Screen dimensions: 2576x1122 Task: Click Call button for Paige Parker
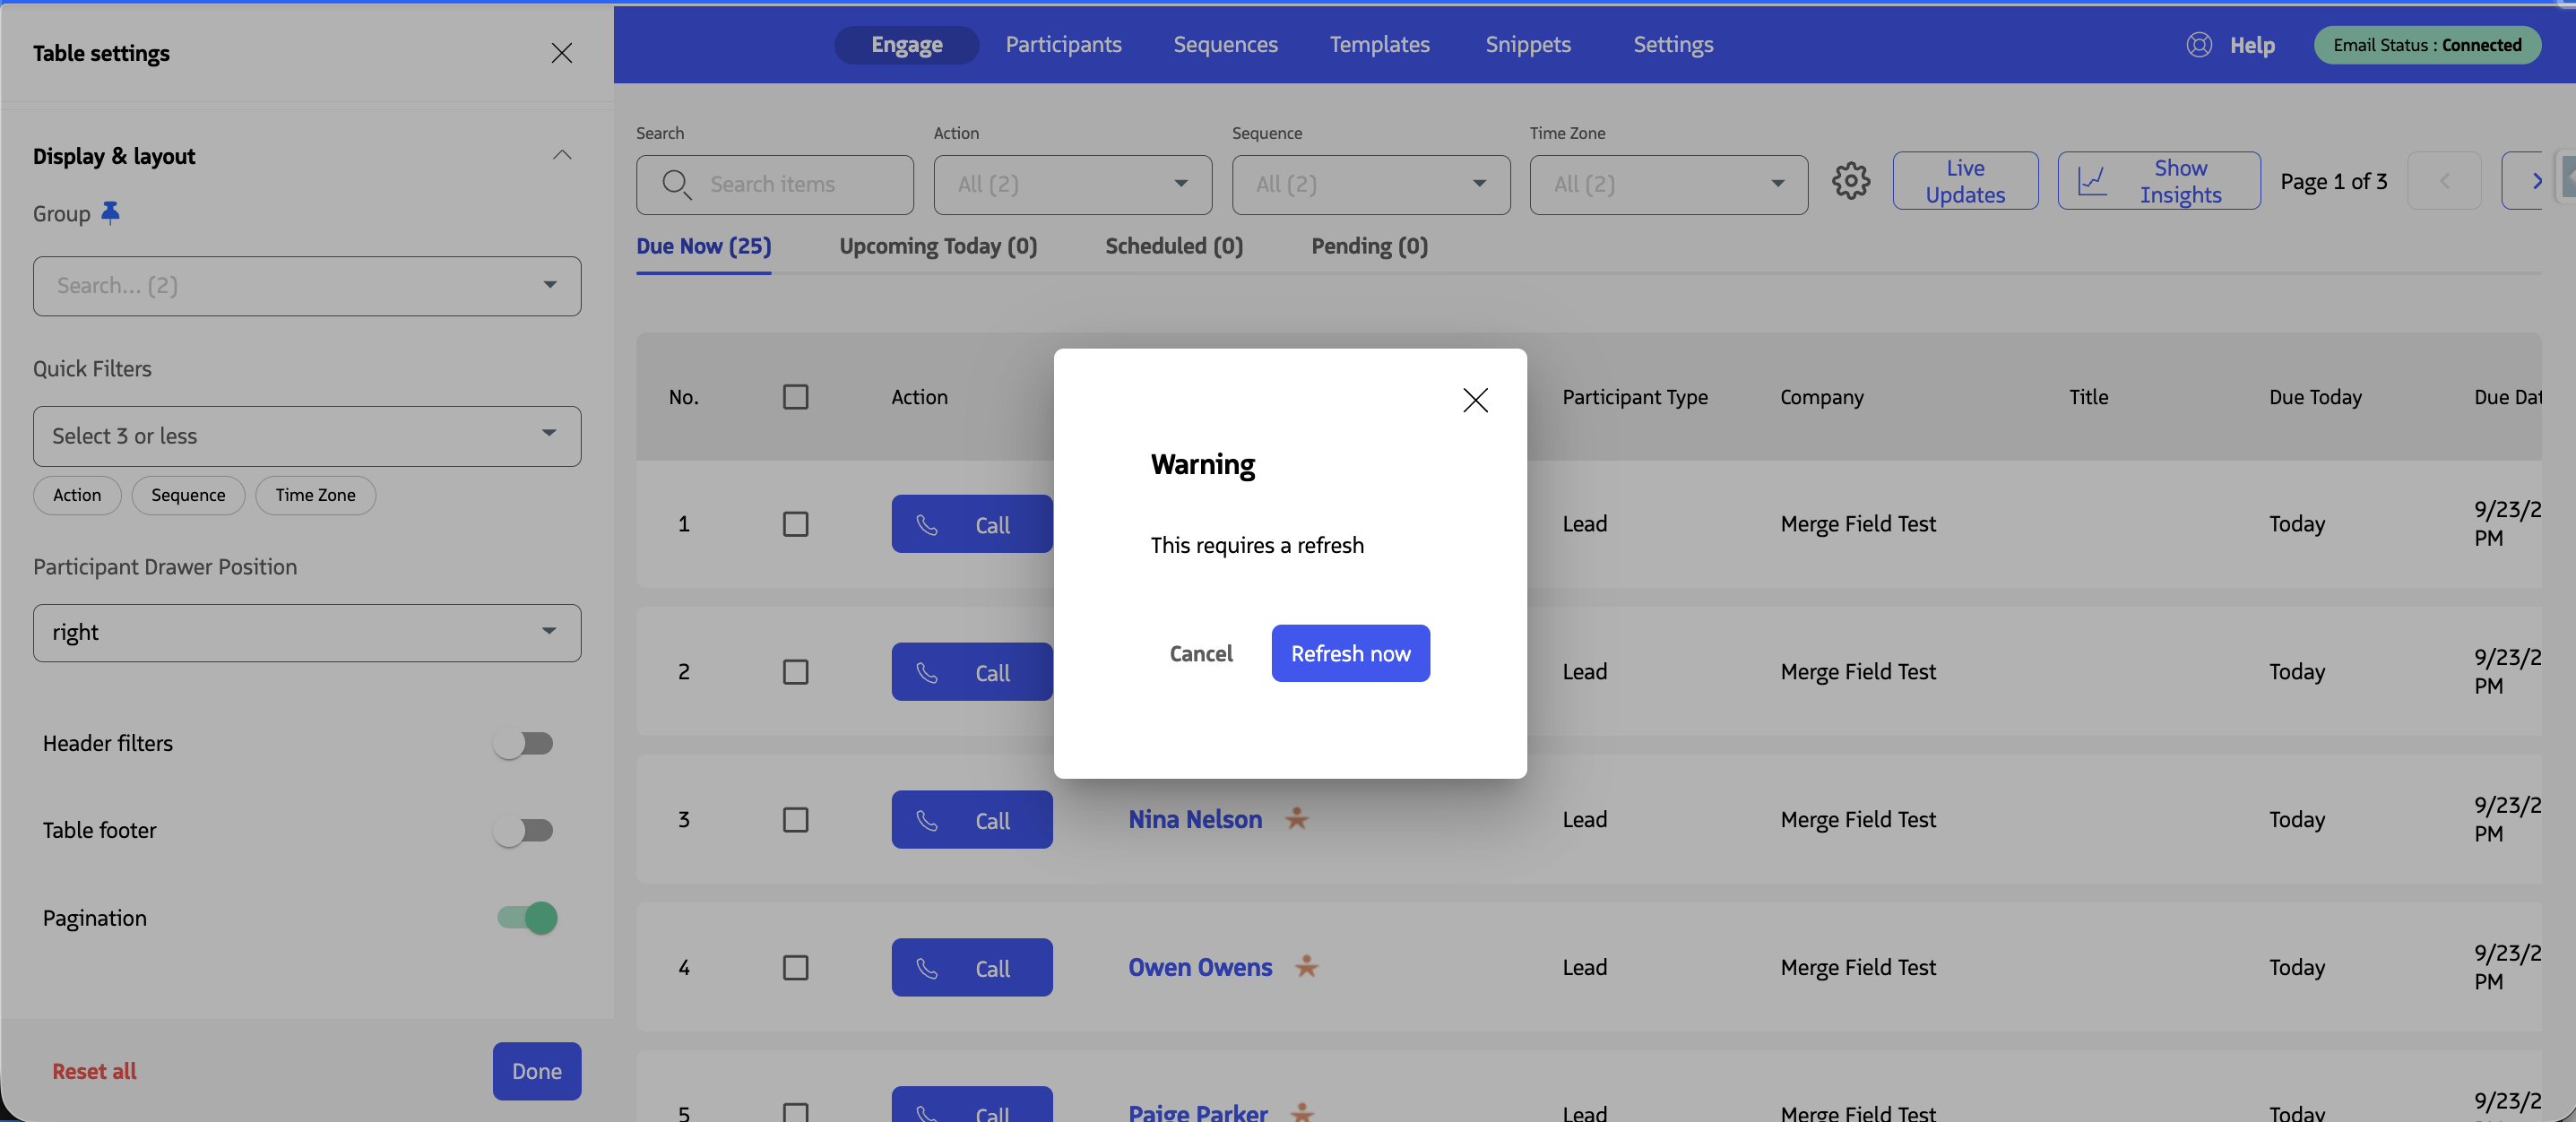[972, 1106]
